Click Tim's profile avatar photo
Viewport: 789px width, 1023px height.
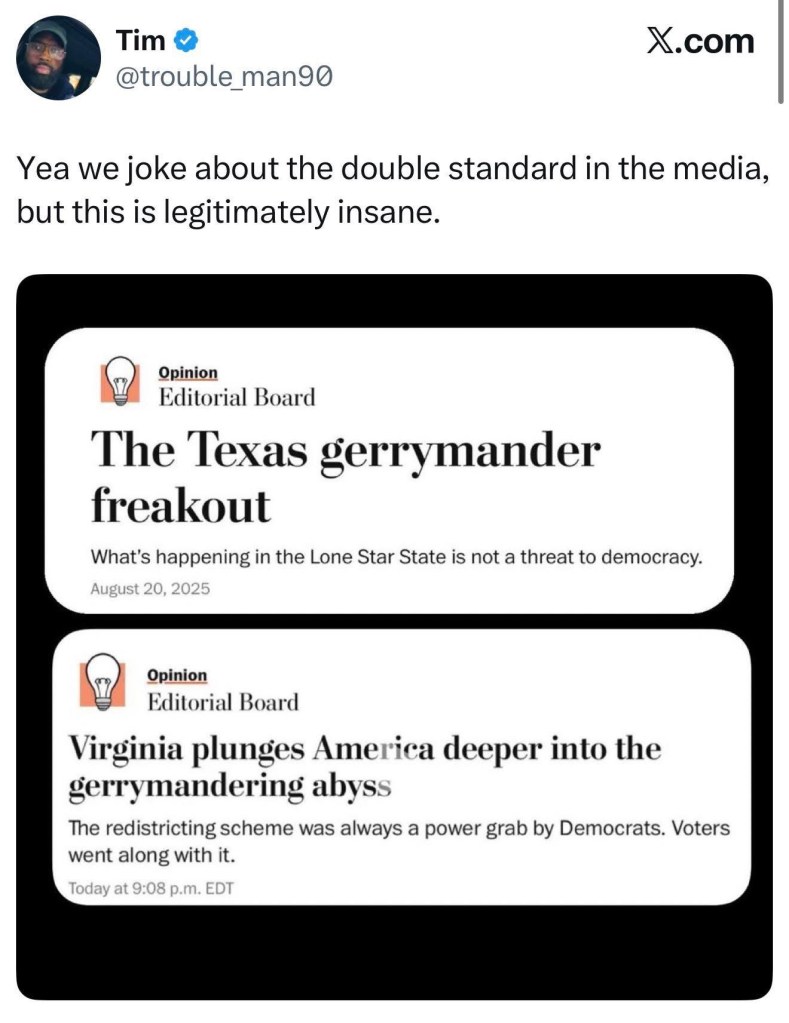pyautogui.click(x=58, y=57)
